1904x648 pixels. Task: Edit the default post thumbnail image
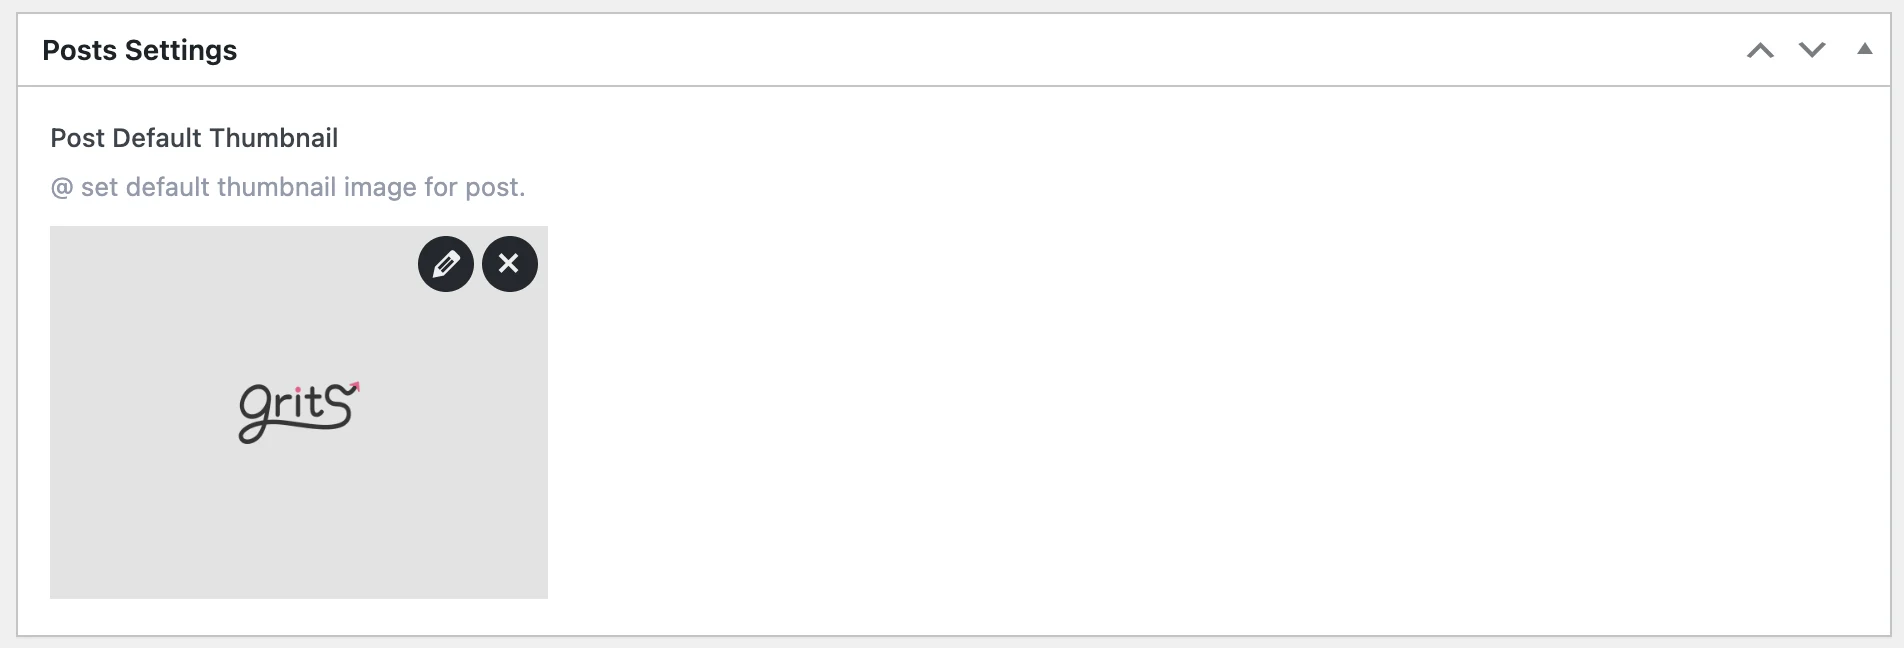tap(446, 264)
